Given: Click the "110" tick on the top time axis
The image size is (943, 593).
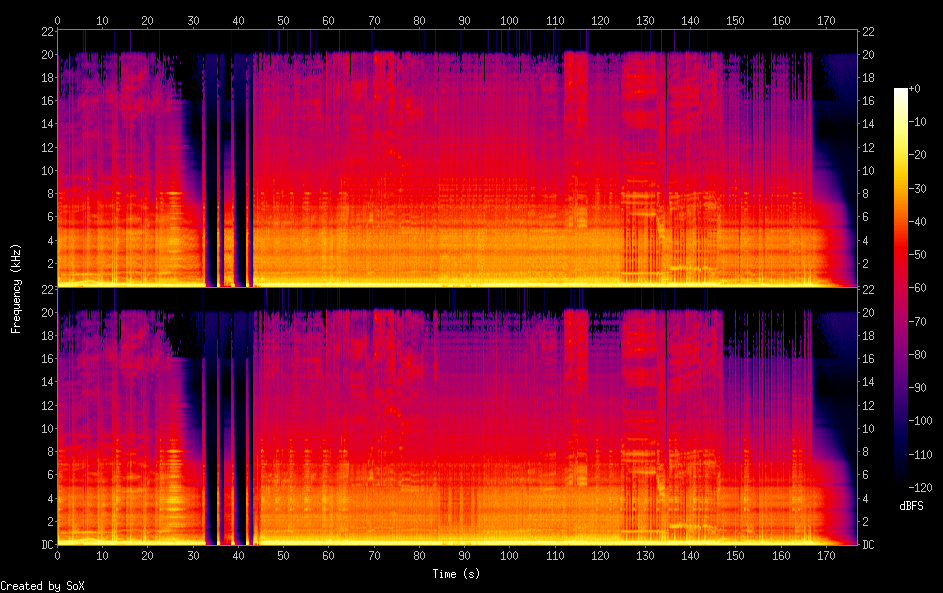Looking at the screenshot, I should point(555,20).
